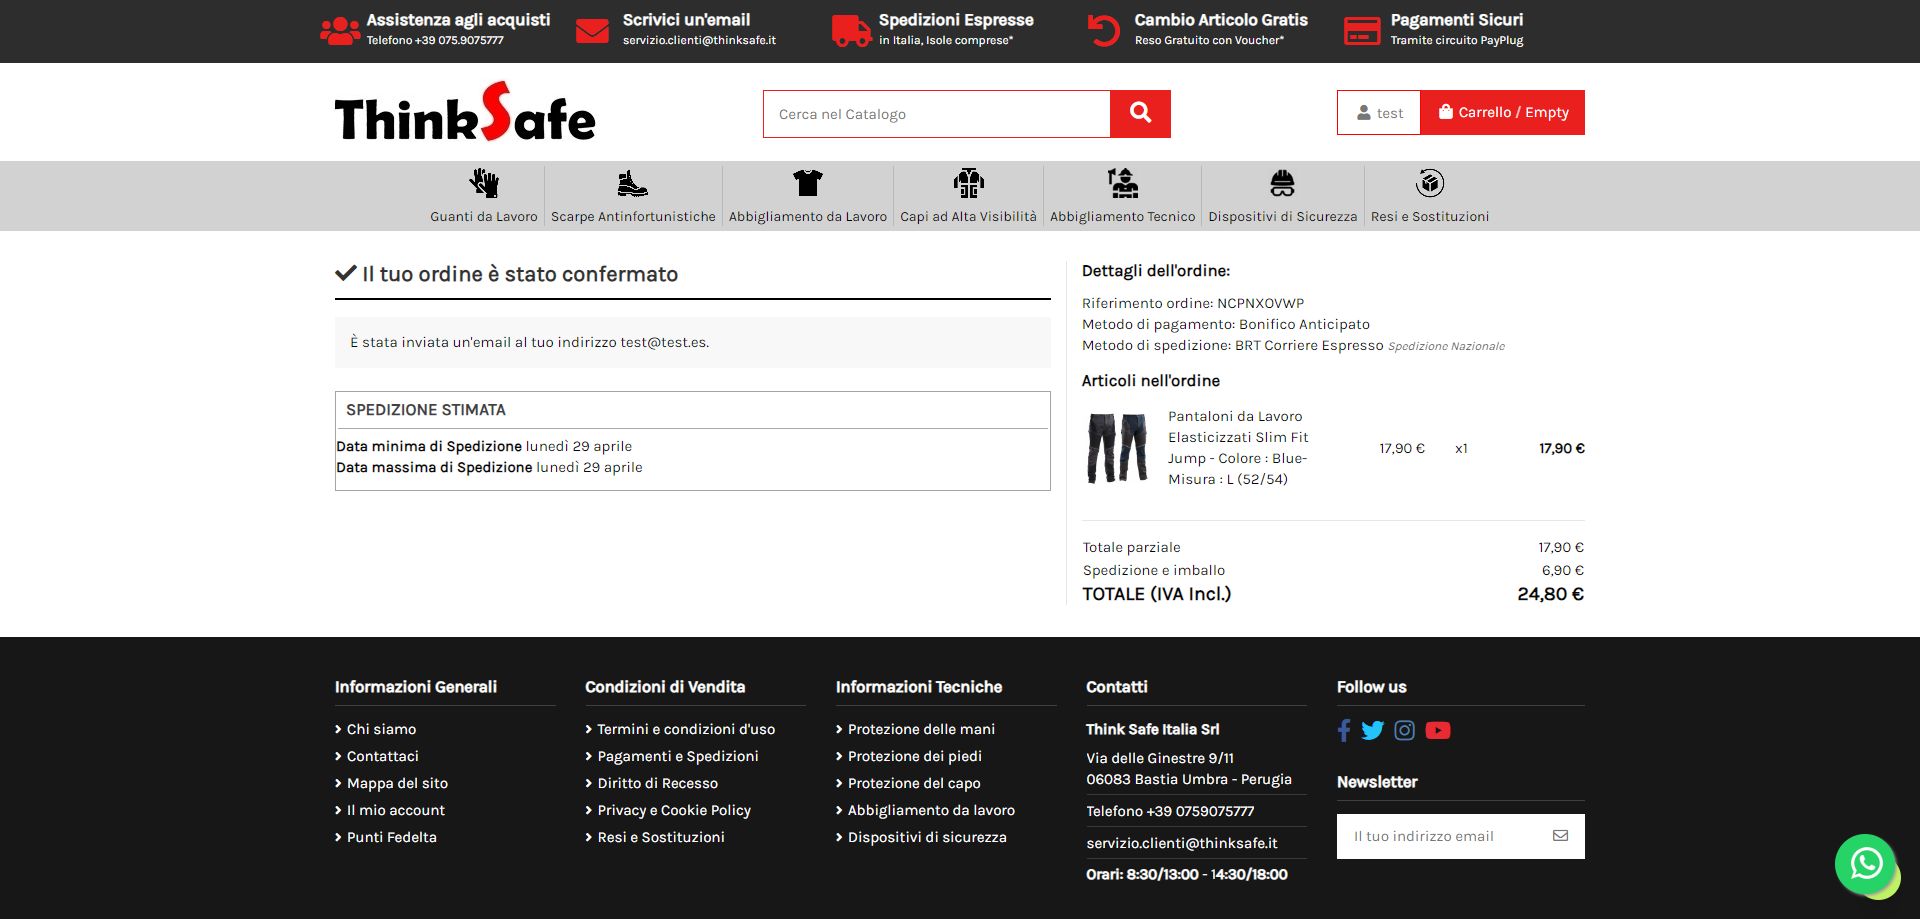The image size is (1920, 919).
Task: Click the Data minima di Spedizione line
Action: coord(484,446)
